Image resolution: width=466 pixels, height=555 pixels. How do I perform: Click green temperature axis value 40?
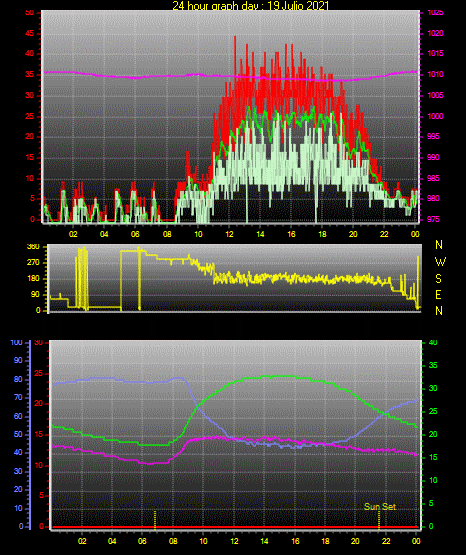click(433, 342)
